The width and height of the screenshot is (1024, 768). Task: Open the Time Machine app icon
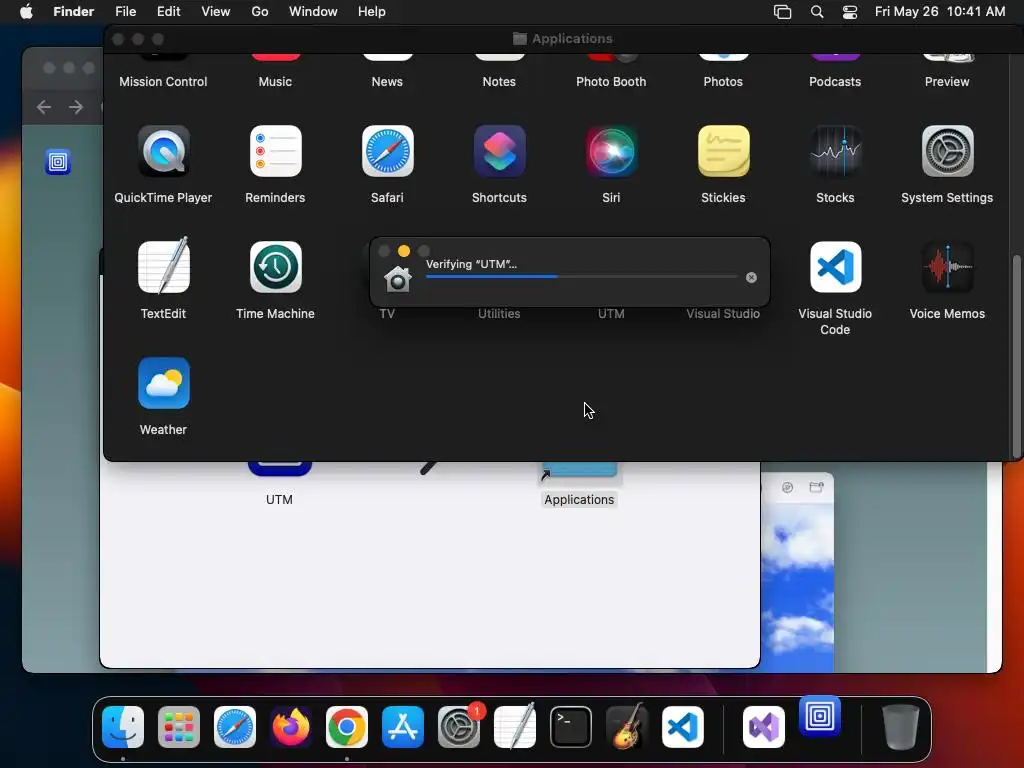tap(276, 267)
